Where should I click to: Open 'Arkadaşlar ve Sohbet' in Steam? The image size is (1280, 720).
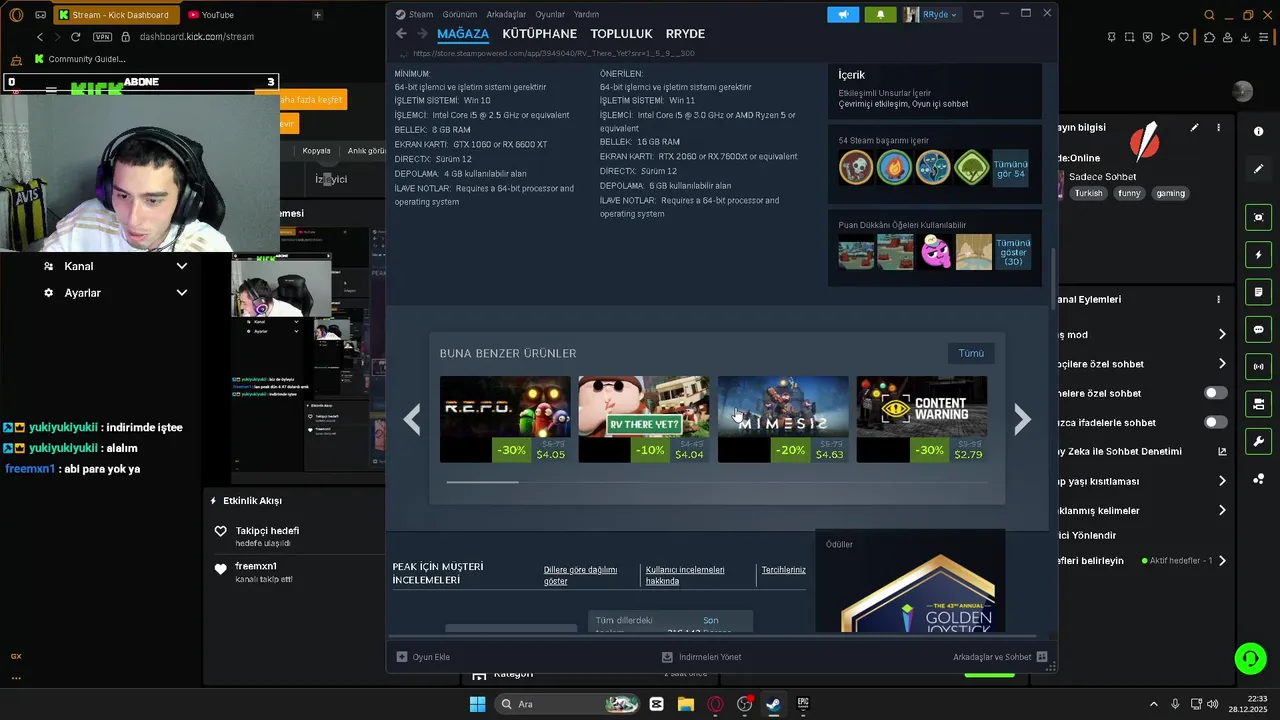pyautogui.click(x=999, y=657)
